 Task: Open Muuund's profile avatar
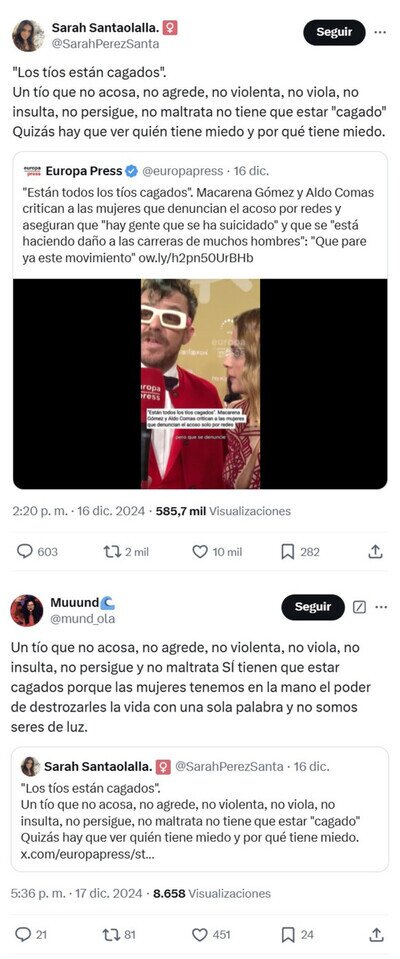click(27, 610)
